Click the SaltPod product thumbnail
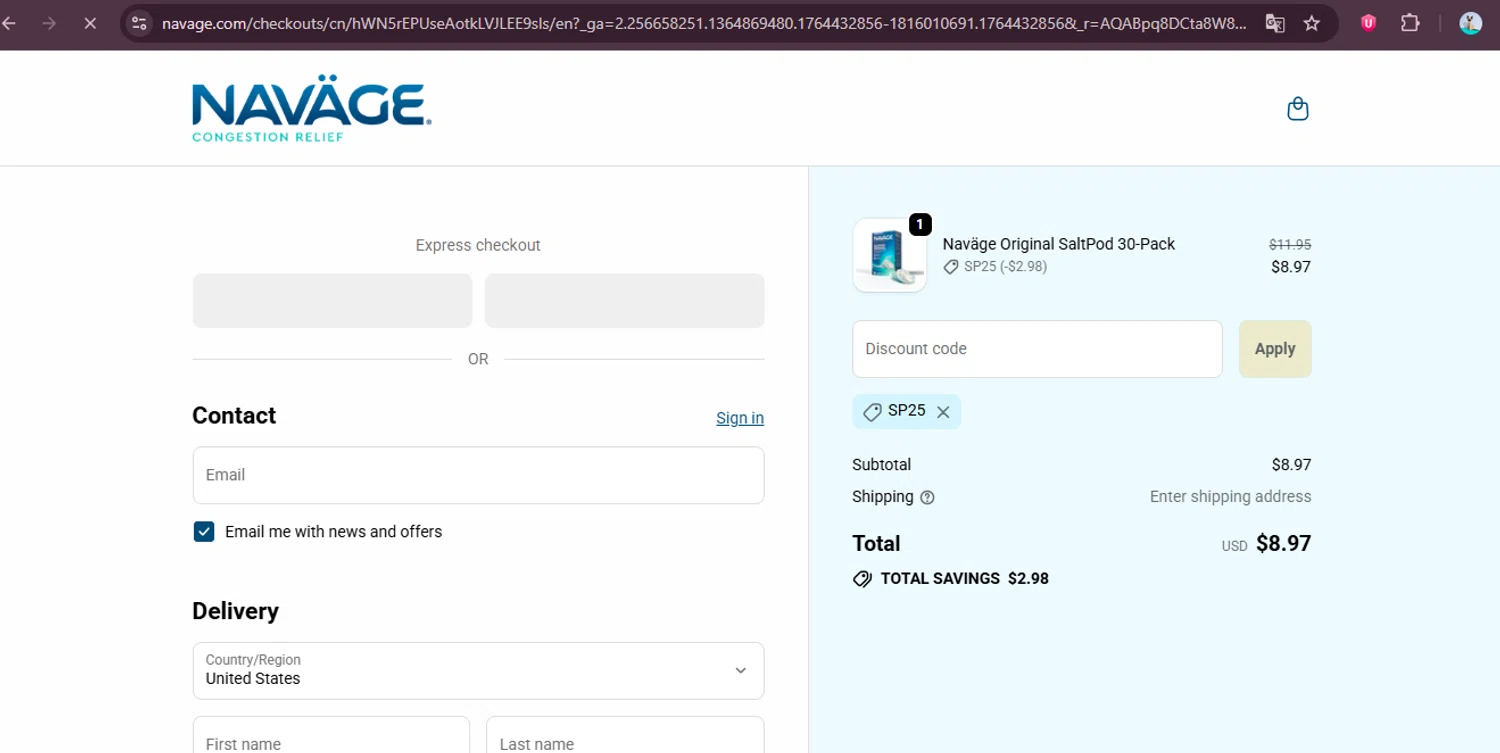The height and width of the screenshot is (753, 1500). (890, 255)
